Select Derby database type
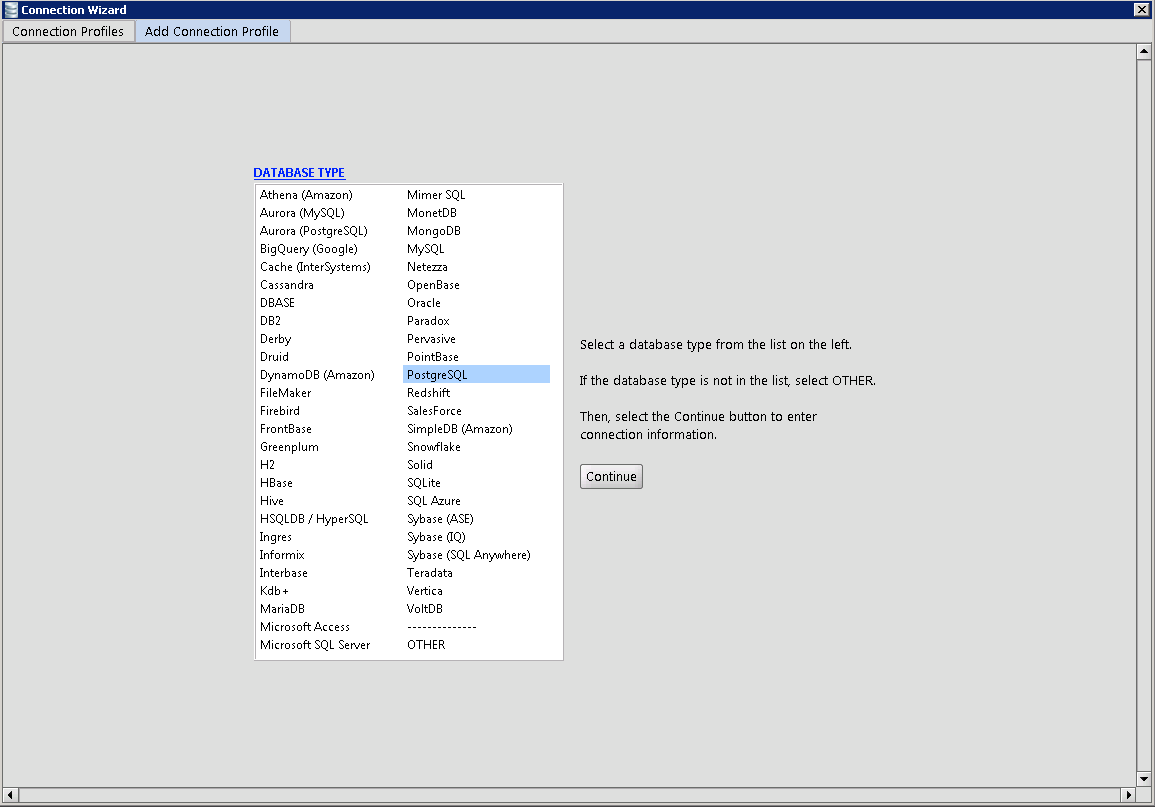 (275, 339)
